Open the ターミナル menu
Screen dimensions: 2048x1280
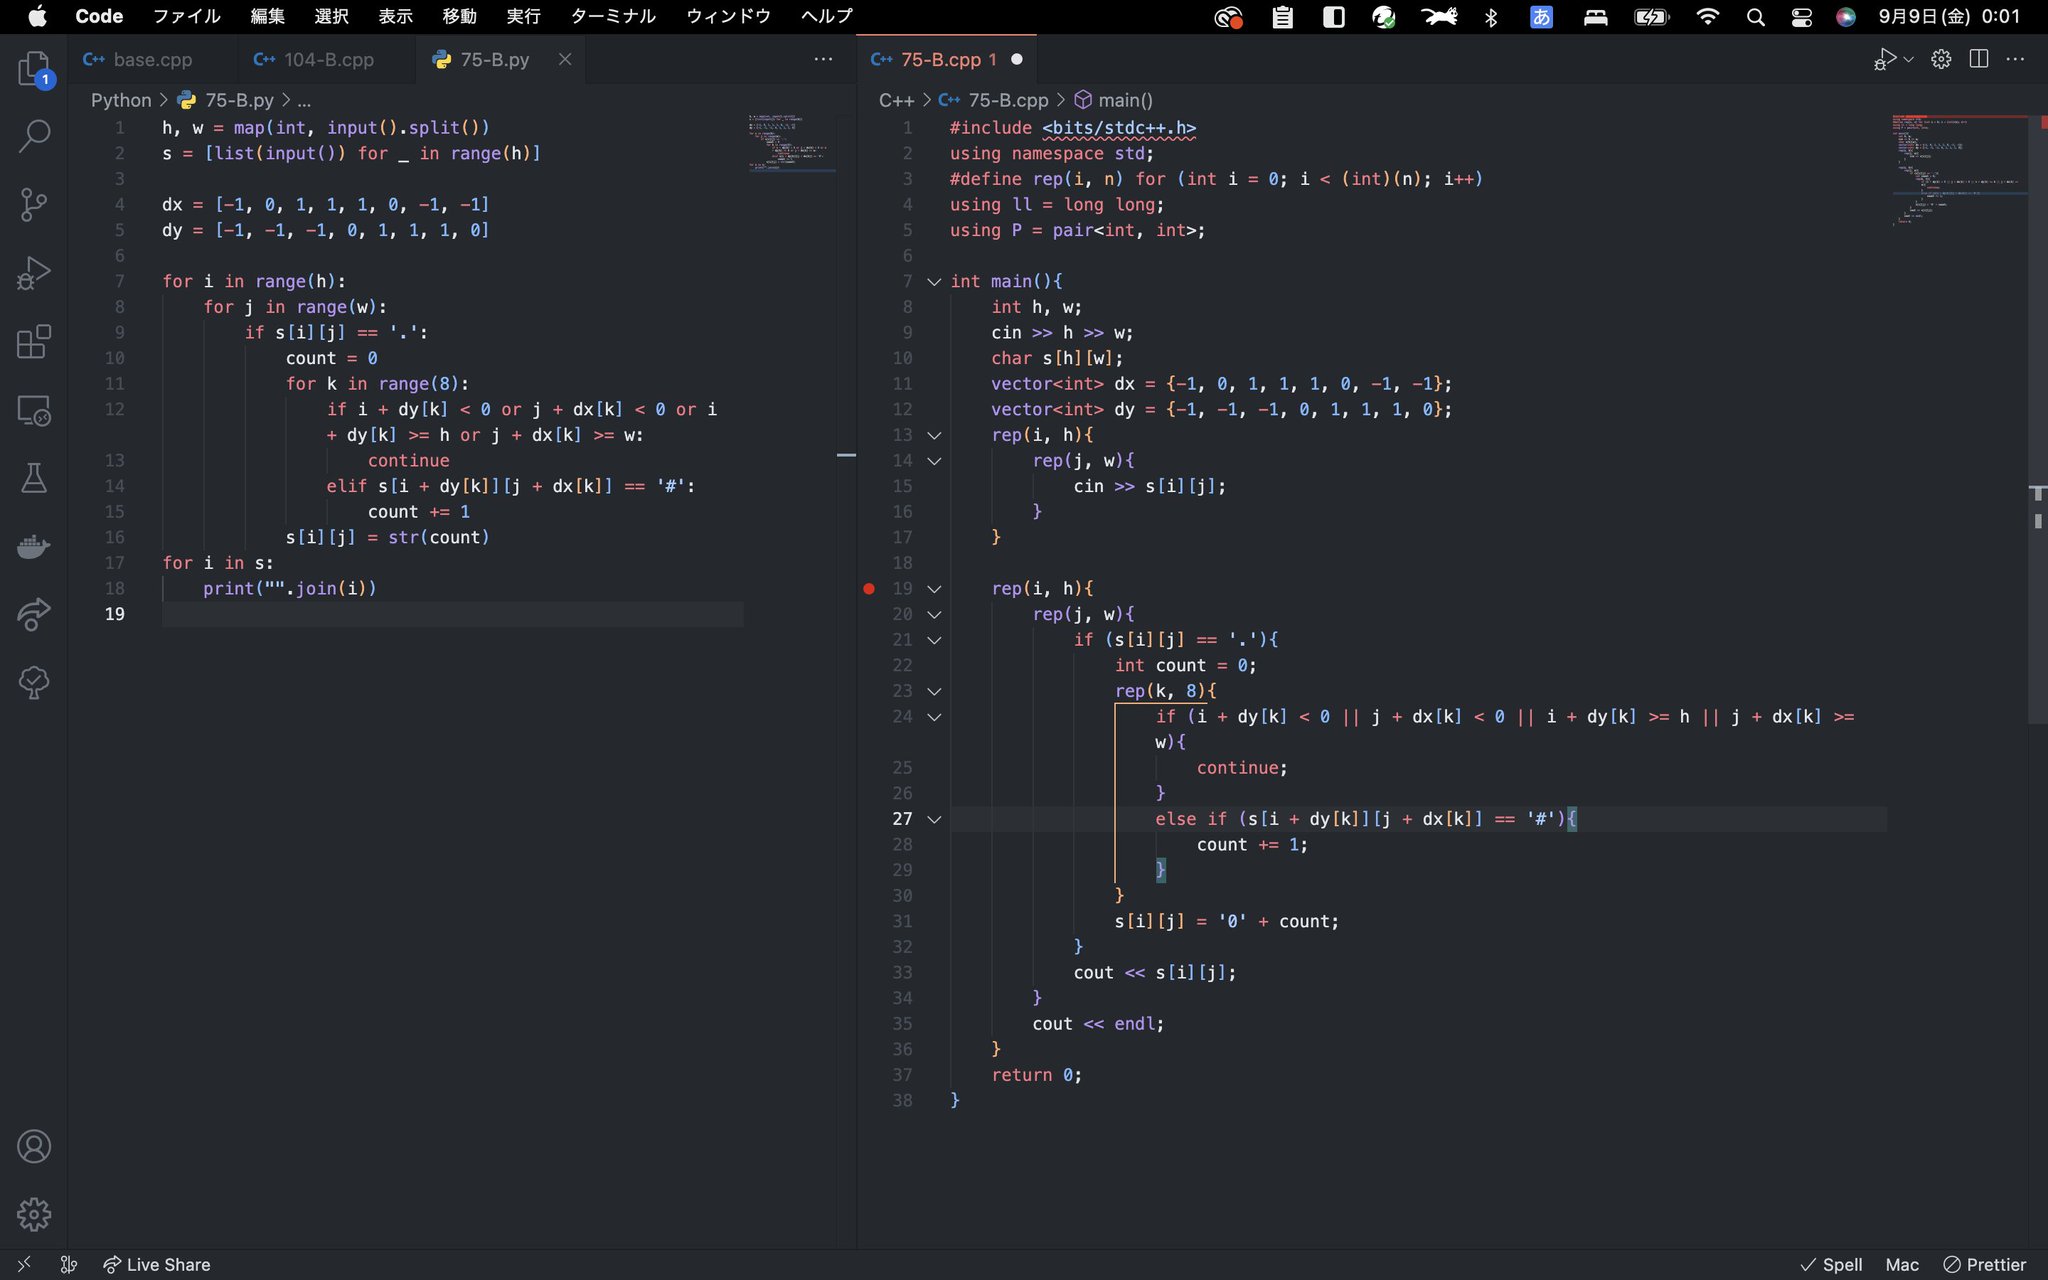coord(611,16)
